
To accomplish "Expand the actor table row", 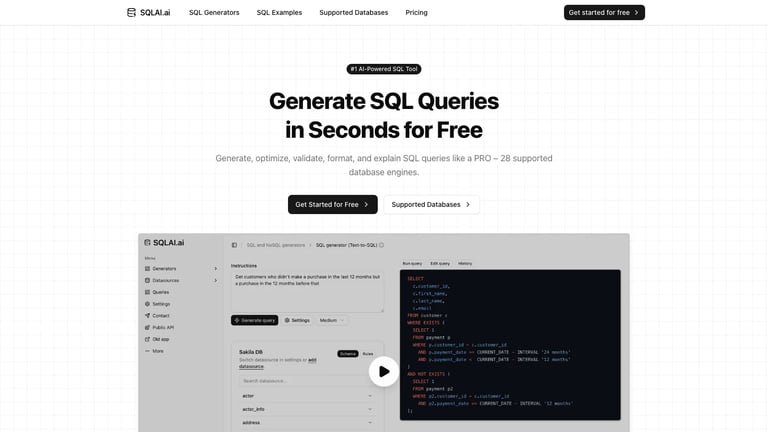I will click(307, 396).
